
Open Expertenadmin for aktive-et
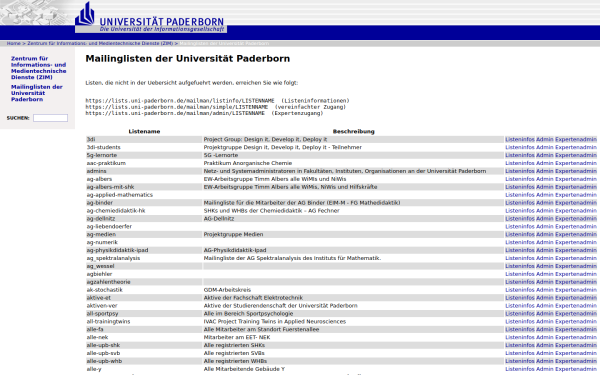click(x=576, y=298)
